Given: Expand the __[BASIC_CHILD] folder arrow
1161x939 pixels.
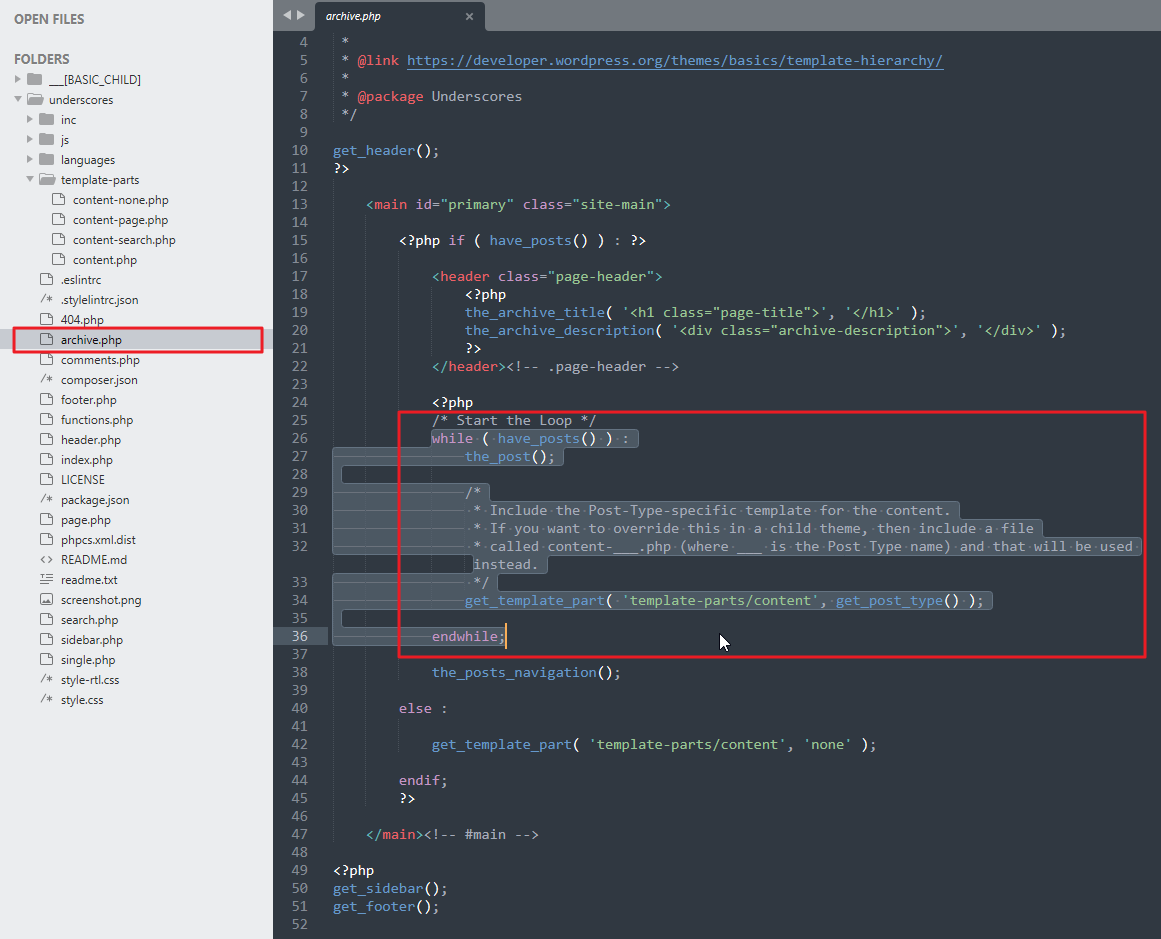Looking at the screenshot, I should (18, 78).
